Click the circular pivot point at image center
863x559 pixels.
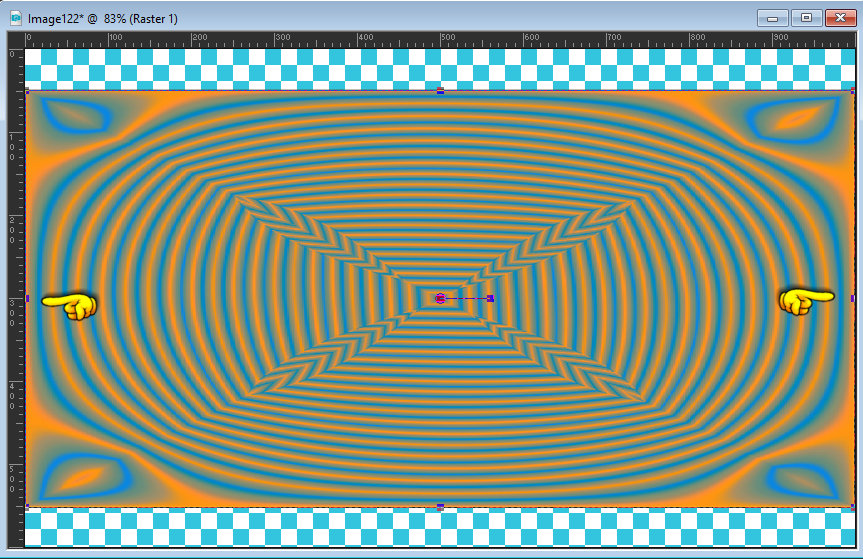click(x=440, y=298)
